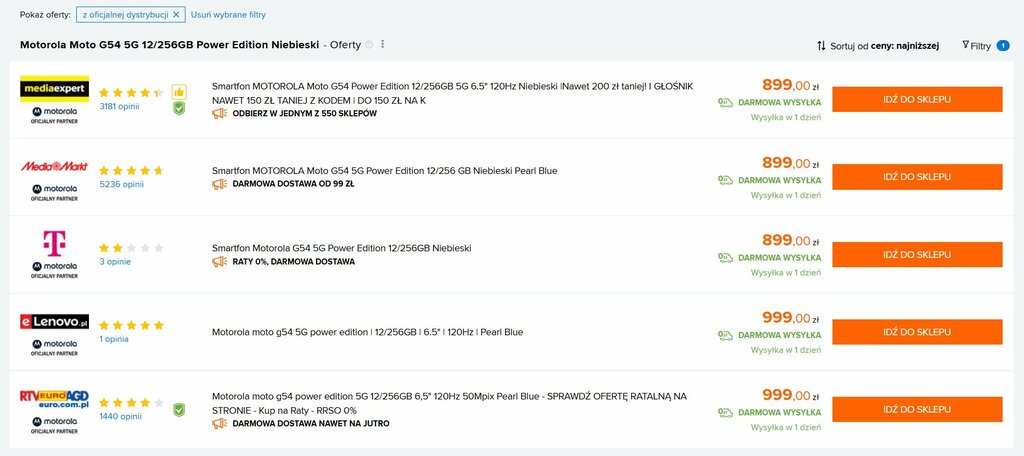Click the 999,00 zł price in eLenovo row
Screen dimensions: 1024x456
coord(791,318)
